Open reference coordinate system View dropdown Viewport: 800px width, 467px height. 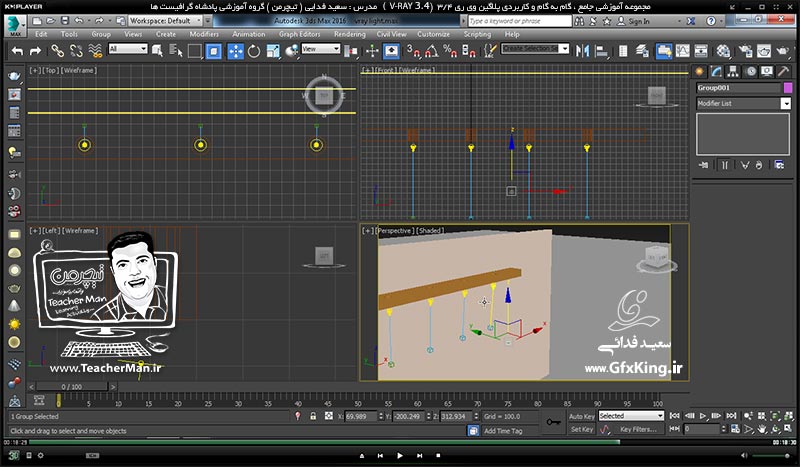320,49
